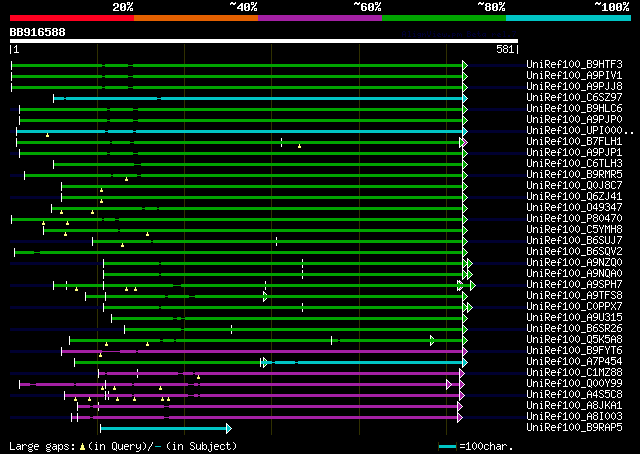Select hit label UniRef100_A9NQA0
Screen dimensions: 640x454
tap(574, 274)
